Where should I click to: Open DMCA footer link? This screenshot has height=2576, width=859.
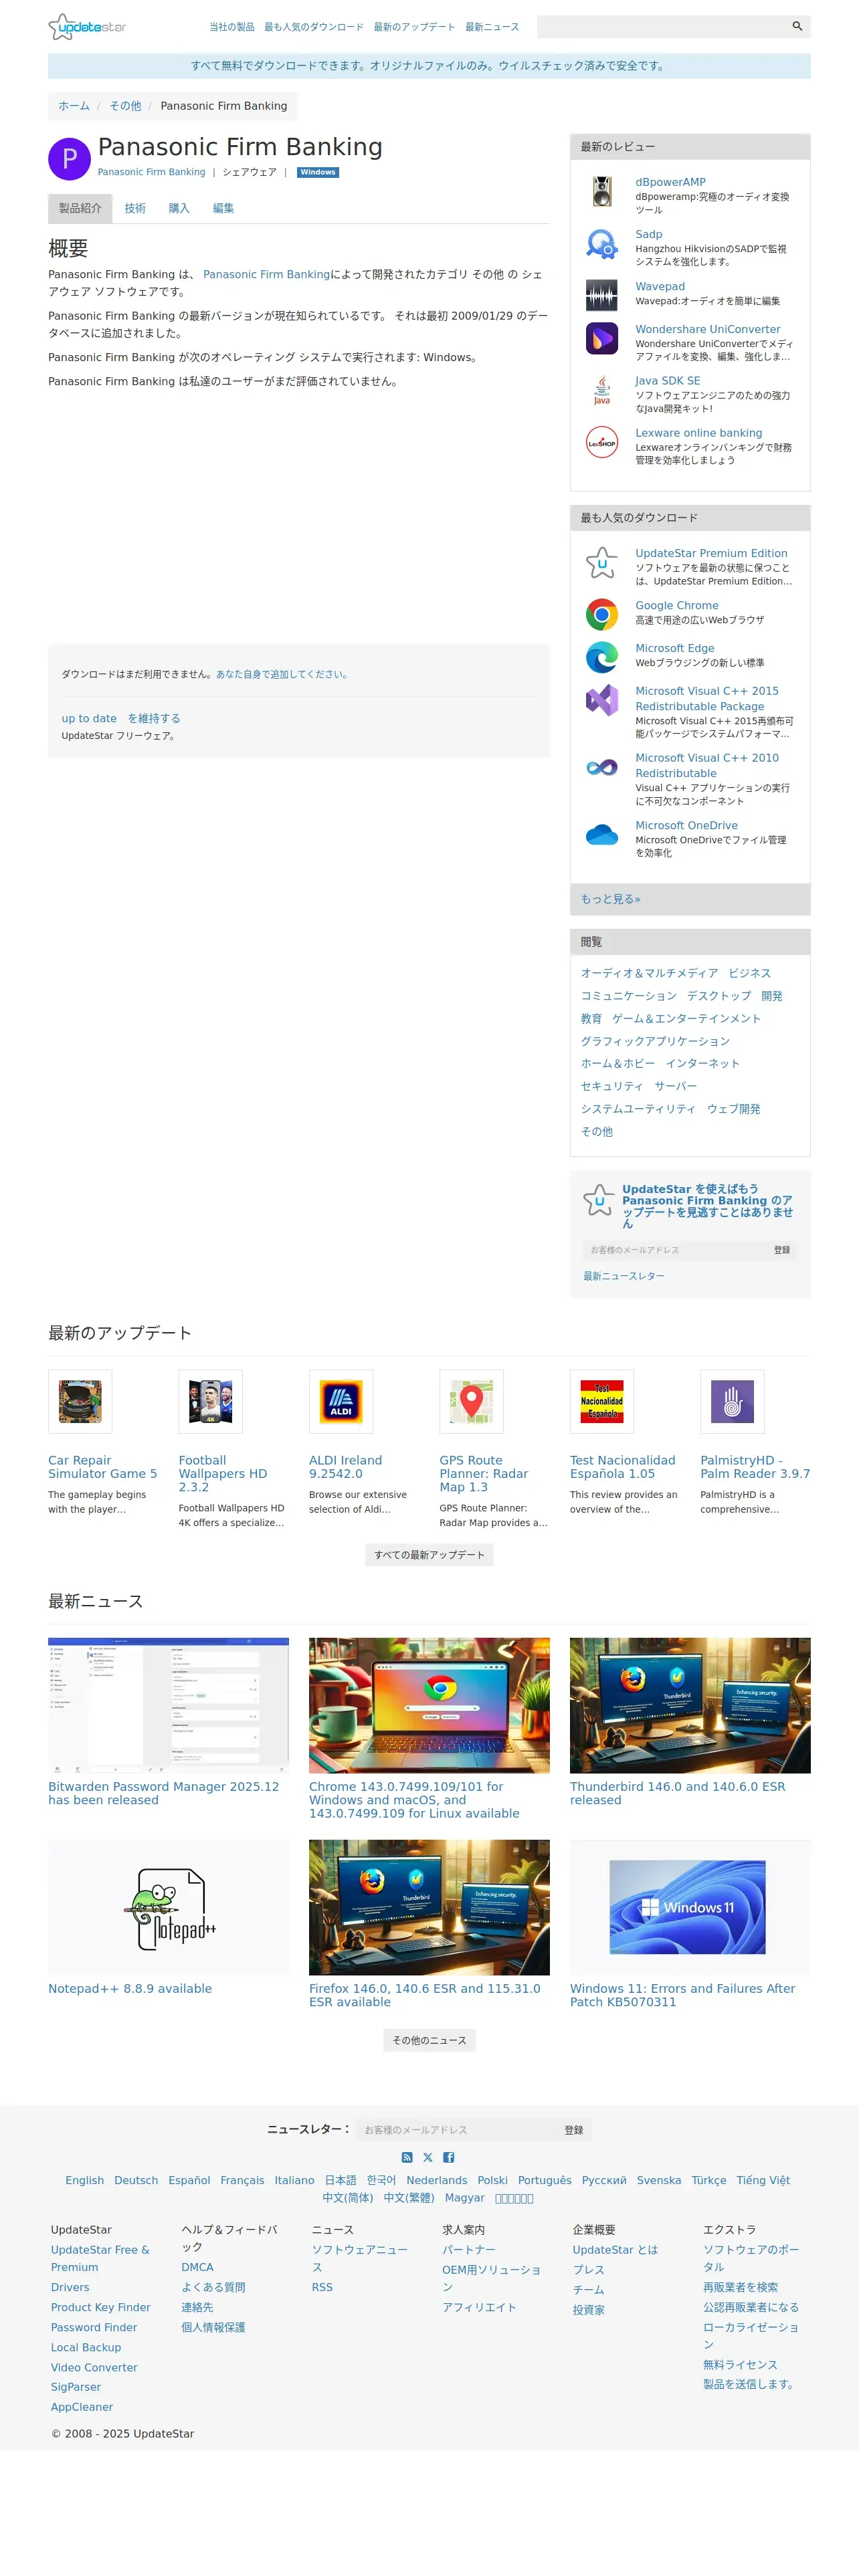(x=198, y=2267)
